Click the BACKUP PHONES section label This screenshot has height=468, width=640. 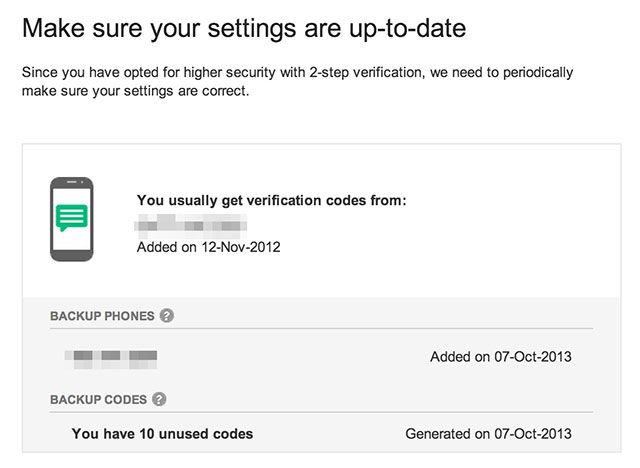pos(102,316)
